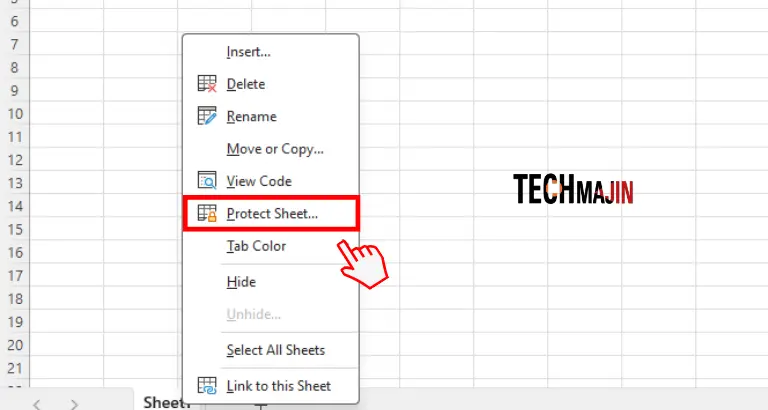Select row 15 header
The height and width of the screenshot is (410, 768).
[x=15, y=230]
